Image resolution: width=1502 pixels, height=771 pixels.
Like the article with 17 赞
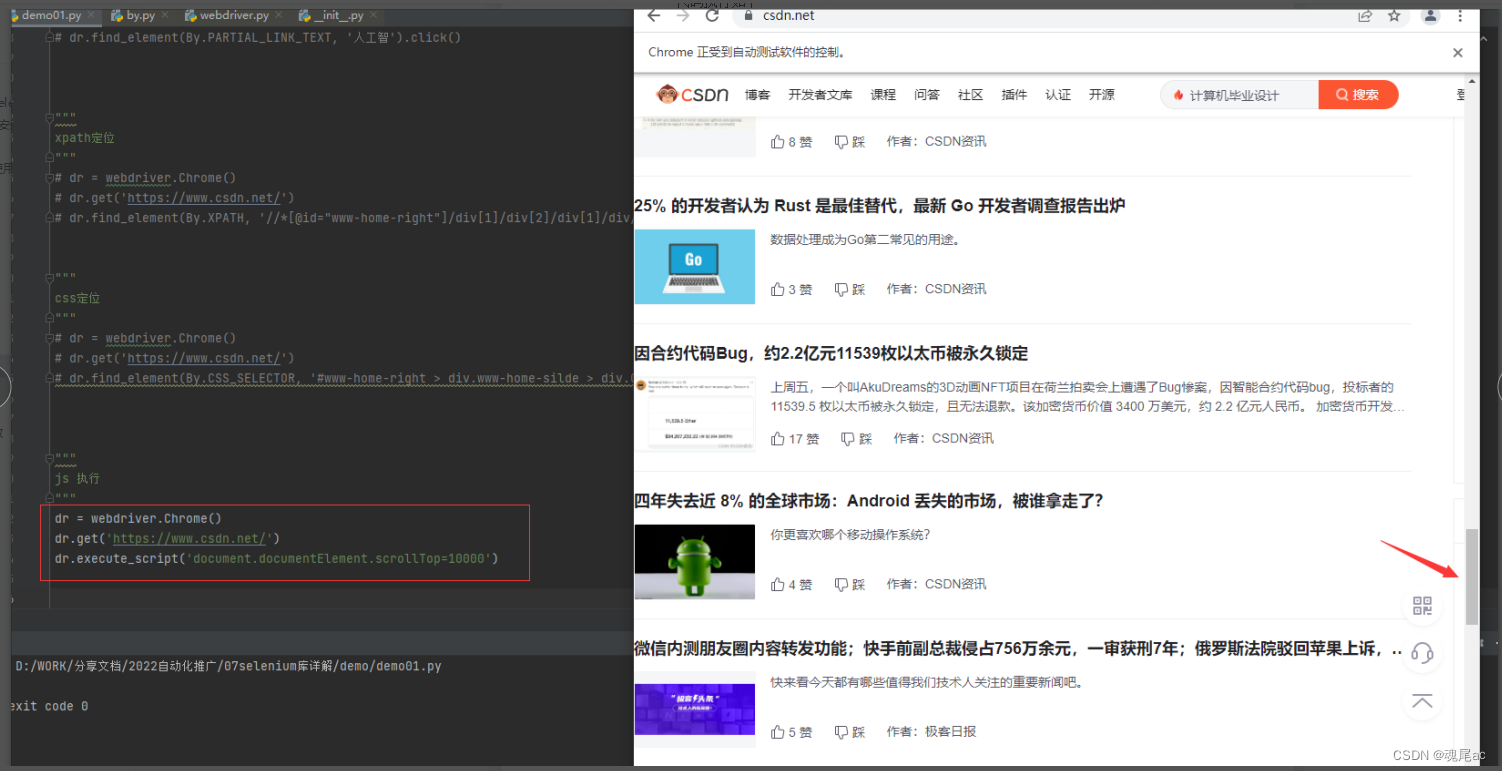(x=795, y=439)
